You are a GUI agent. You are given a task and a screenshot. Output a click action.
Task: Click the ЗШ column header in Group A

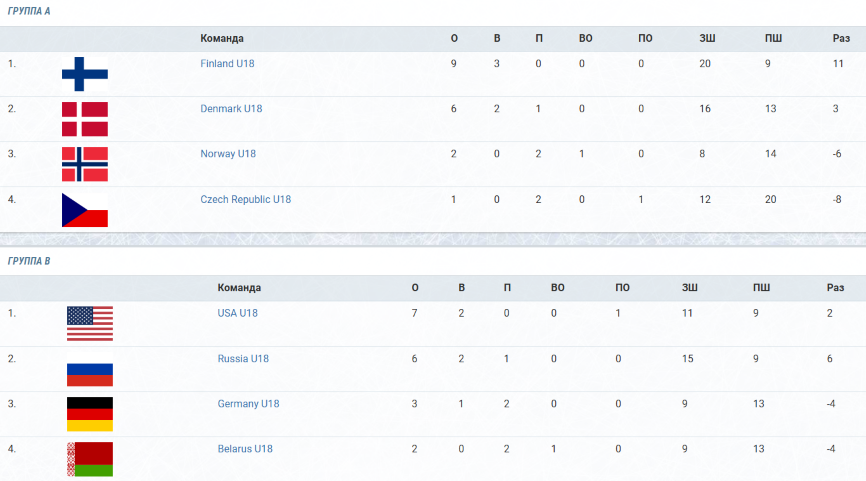707,38
